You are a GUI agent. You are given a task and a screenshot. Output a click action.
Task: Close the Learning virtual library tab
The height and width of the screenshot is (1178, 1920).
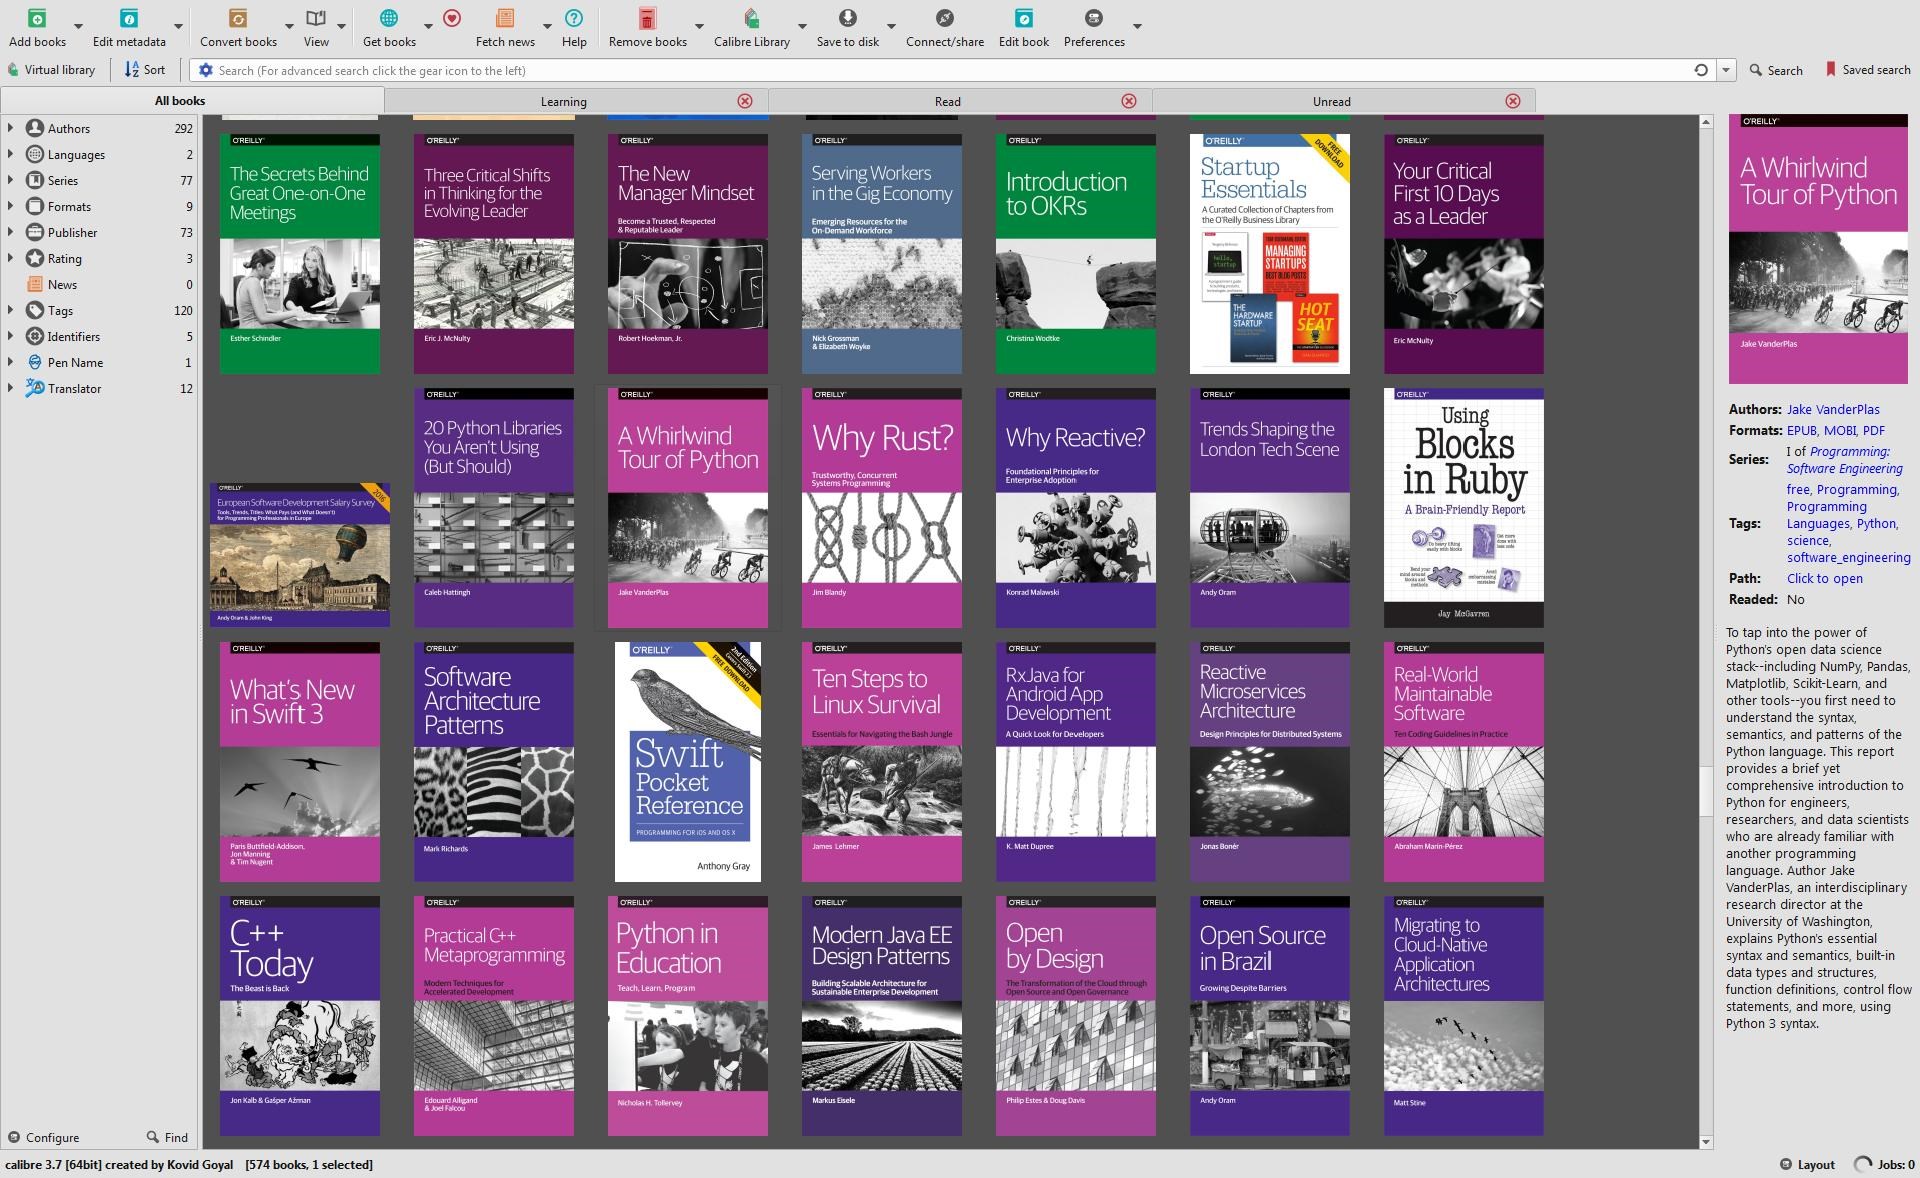pyautogui.click(x=745, y=101)
